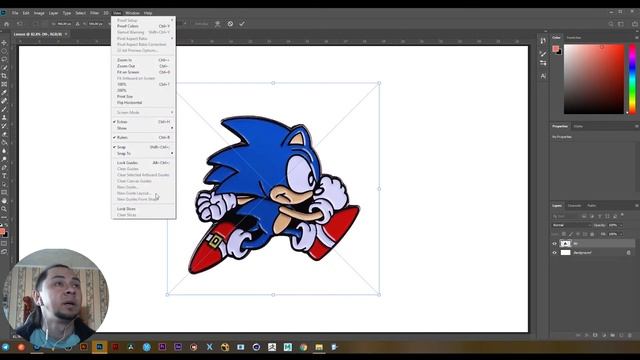This screenshot has height=360, width=640.
Task: Open the History panel icon in collapsed dock
Action: pyautogui.click(x=543, y=41)
